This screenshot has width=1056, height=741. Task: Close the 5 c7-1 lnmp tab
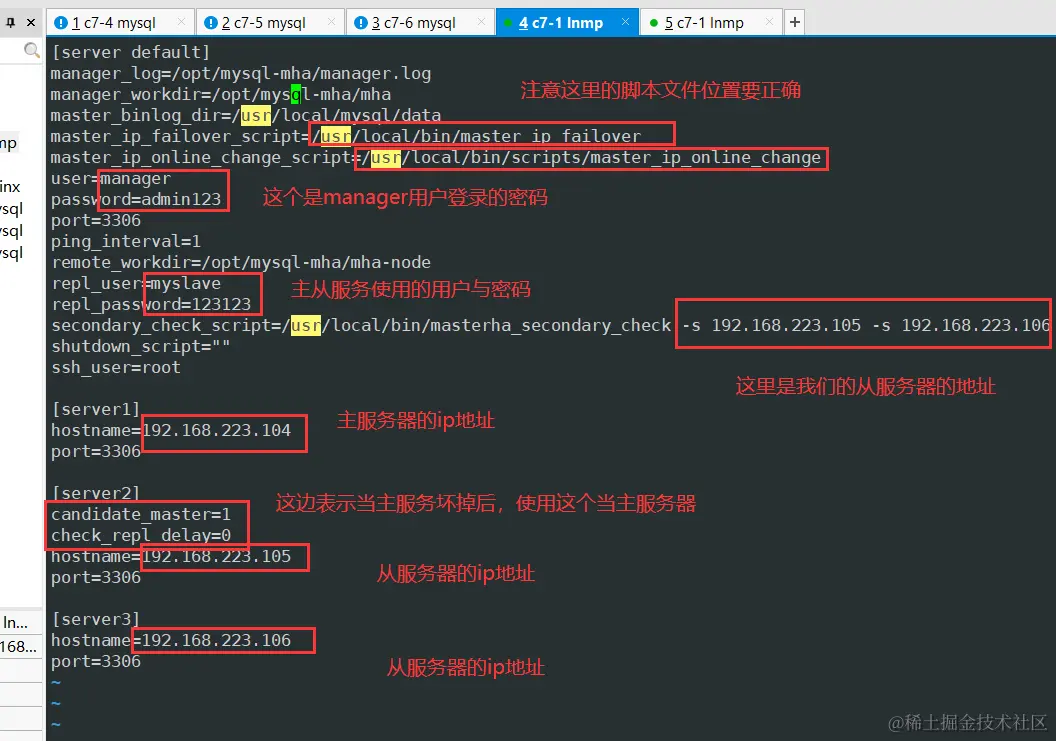(770, 22)
